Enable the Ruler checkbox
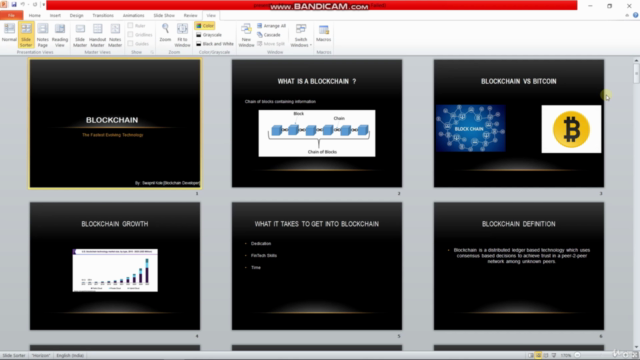 pos(130,26)
